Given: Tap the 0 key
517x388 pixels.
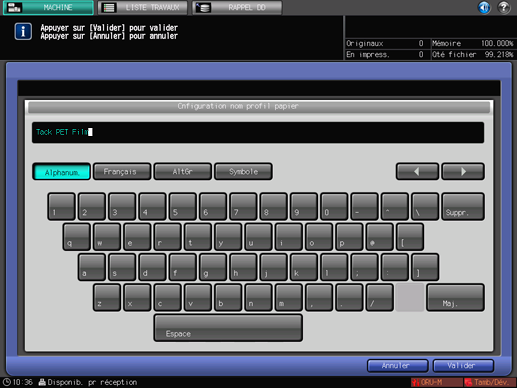Looking at the screenshot, I should click(334, 206).
